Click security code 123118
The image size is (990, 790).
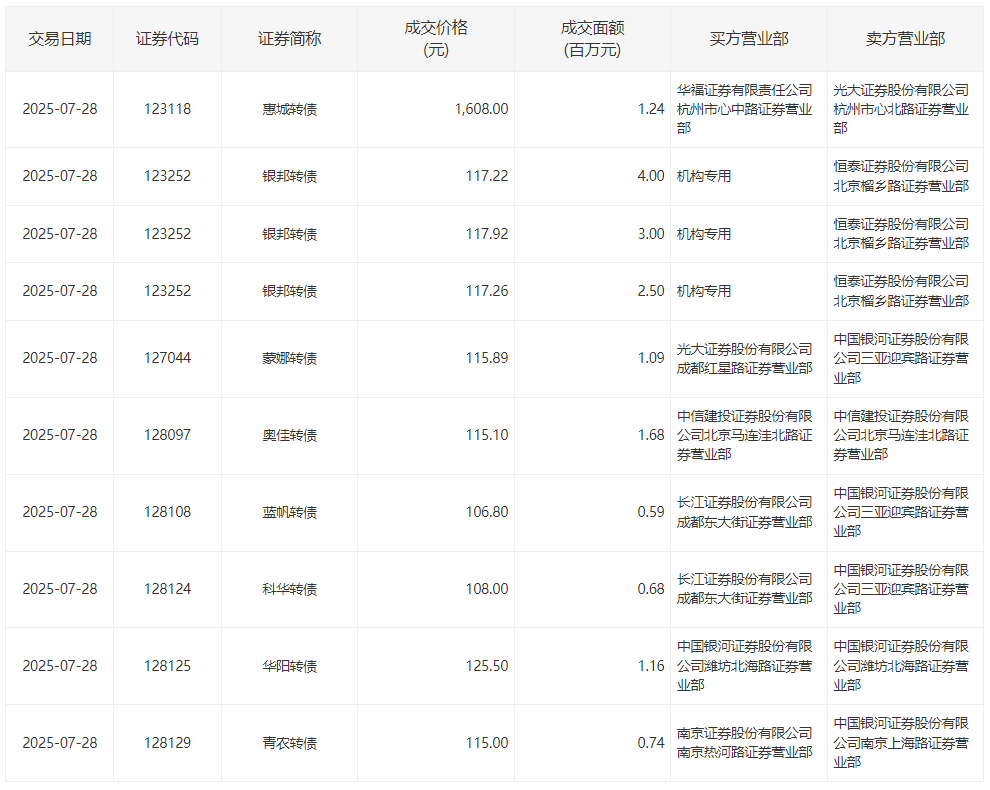167,109
